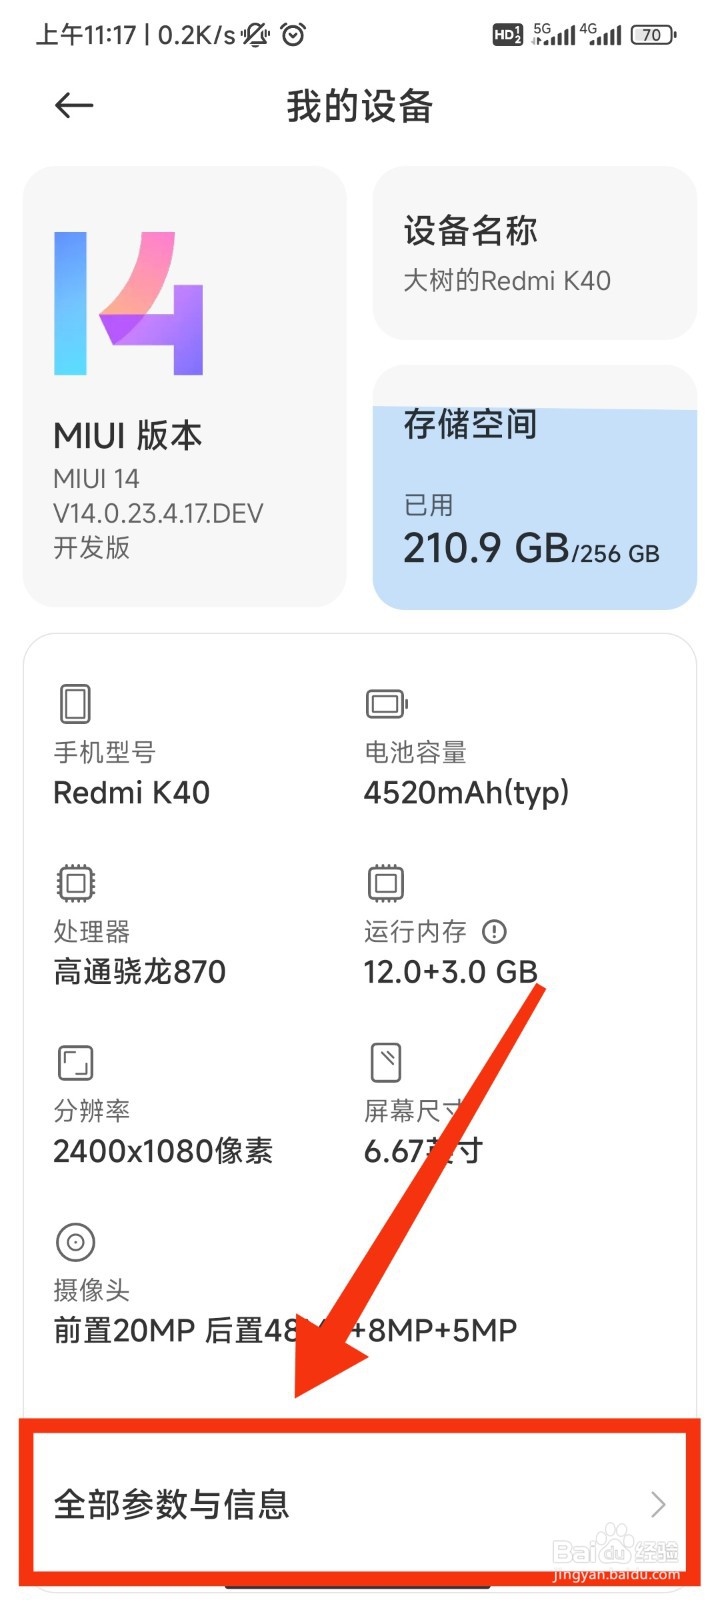
Task: Open the 设备名称 card
Action: [x=535, y=254]
